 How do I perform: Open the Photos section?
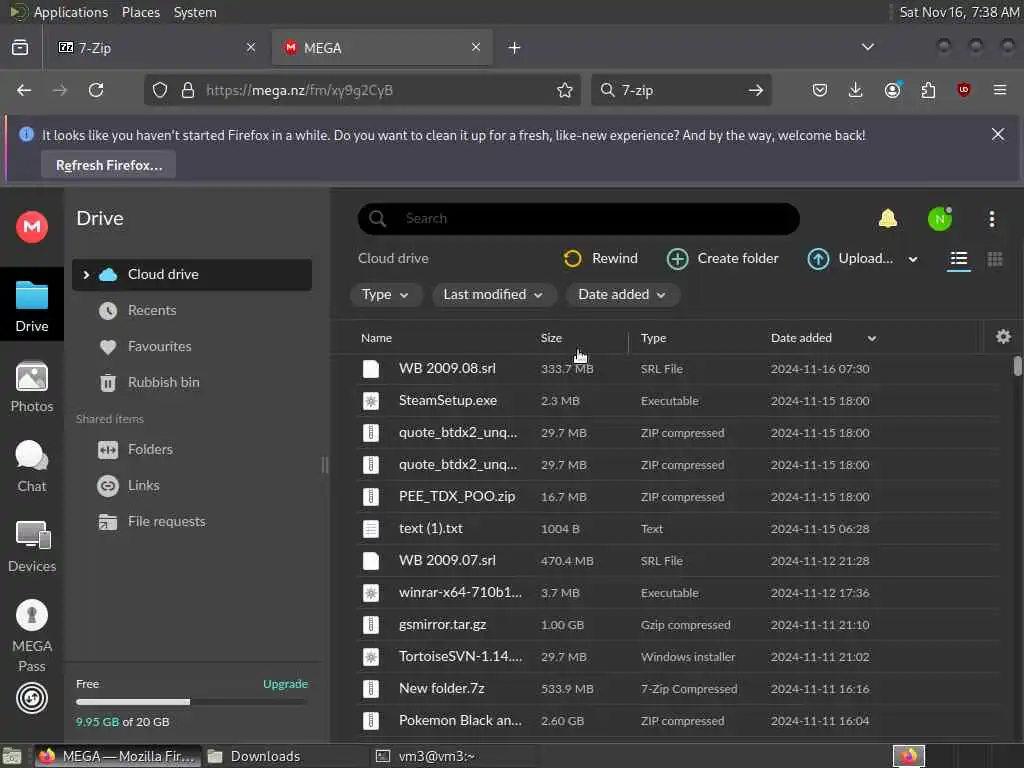(31, 387)
